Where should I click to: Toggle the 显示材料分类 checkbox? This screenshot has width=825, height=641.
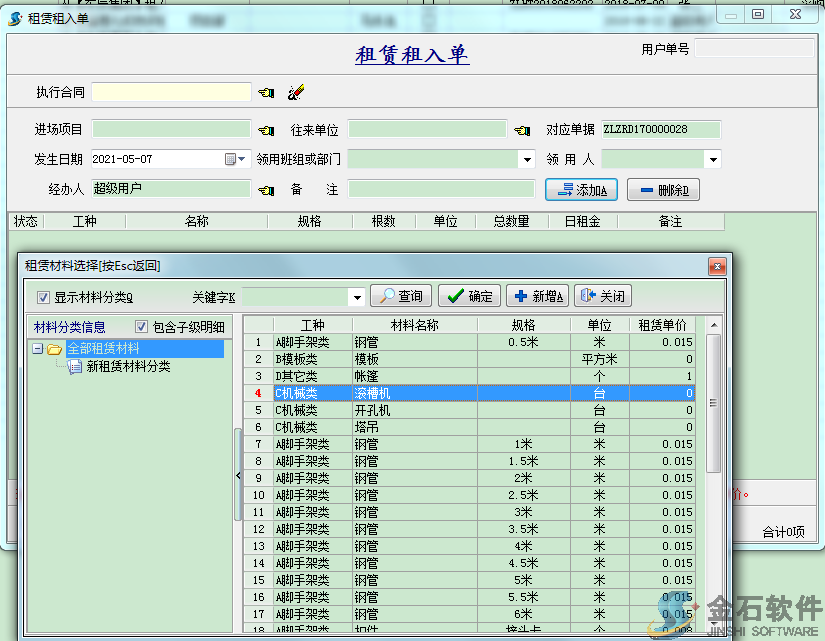pyautogui.click(x=43, y=297)
